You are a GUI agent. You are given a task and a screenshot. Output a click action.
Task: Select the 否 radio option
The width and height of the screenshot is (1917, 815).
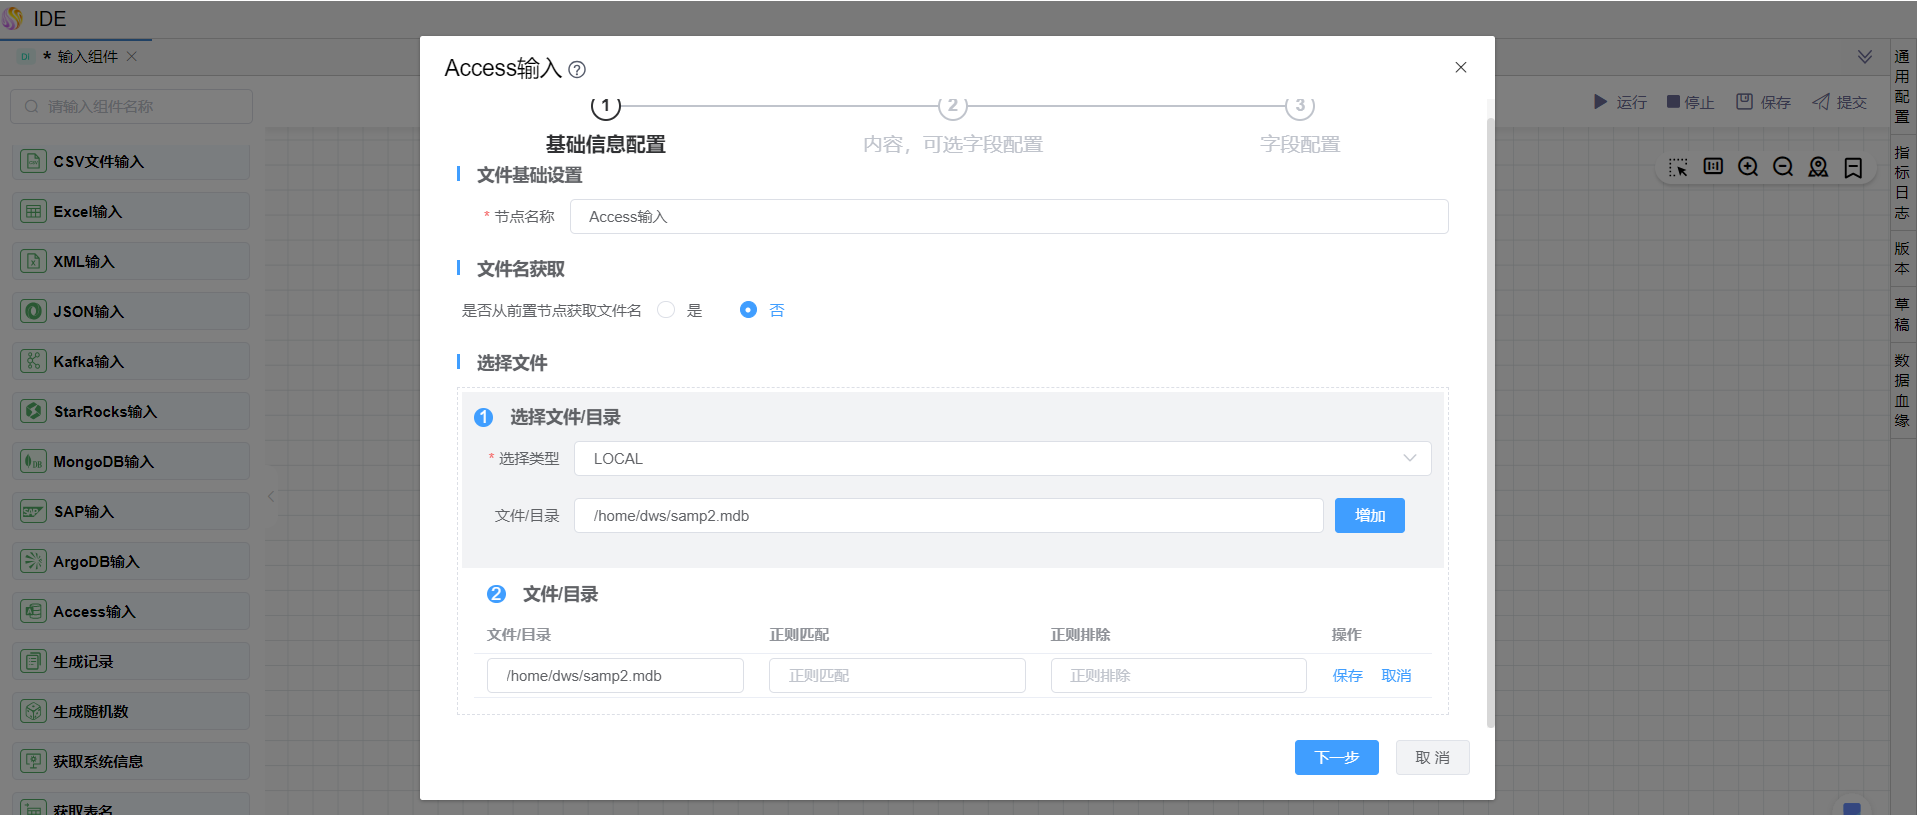(x=748, y=310)
